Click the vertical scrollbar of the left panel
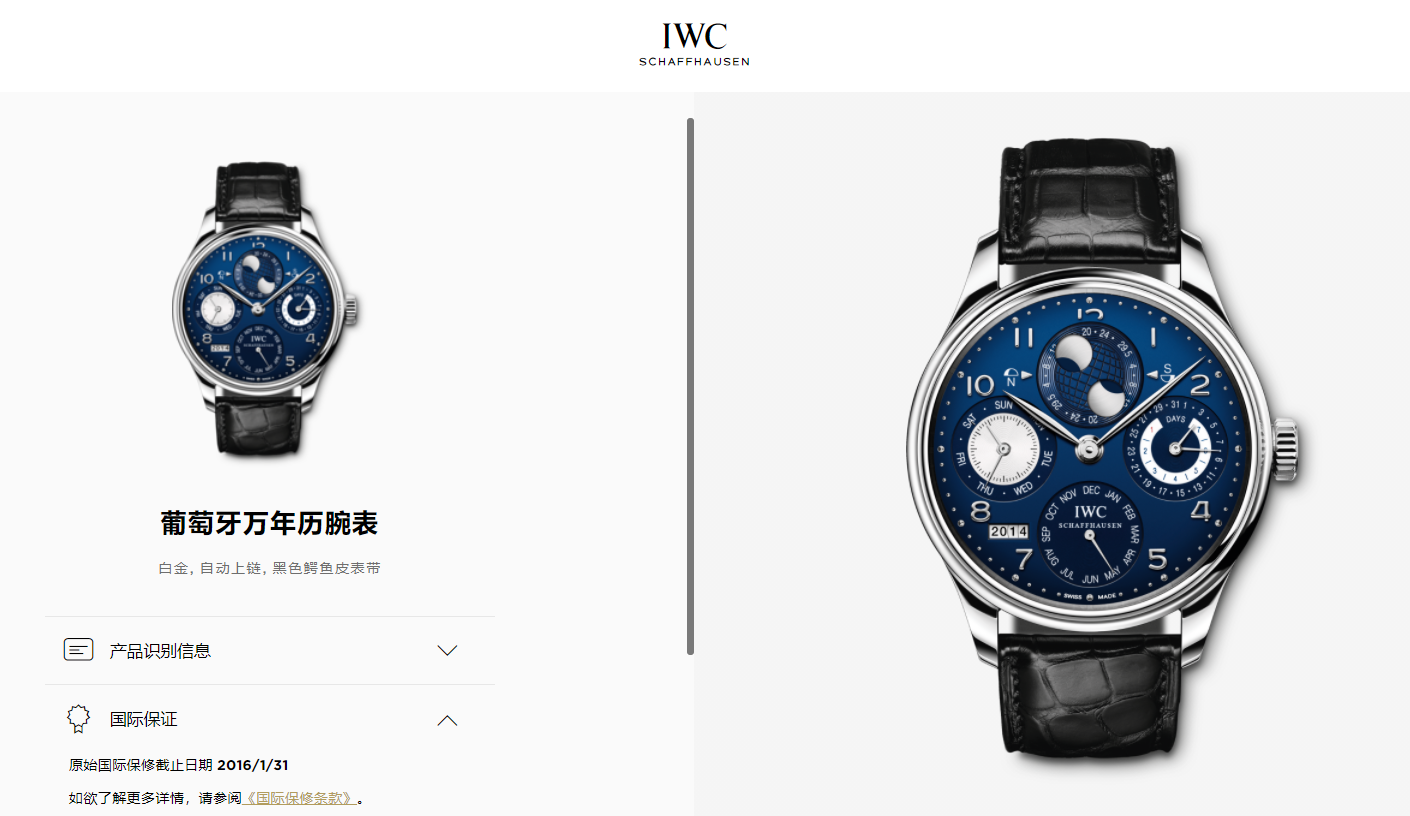This screenshot has height=816, width=1410. pyautogui.click(x=690, y=387)
